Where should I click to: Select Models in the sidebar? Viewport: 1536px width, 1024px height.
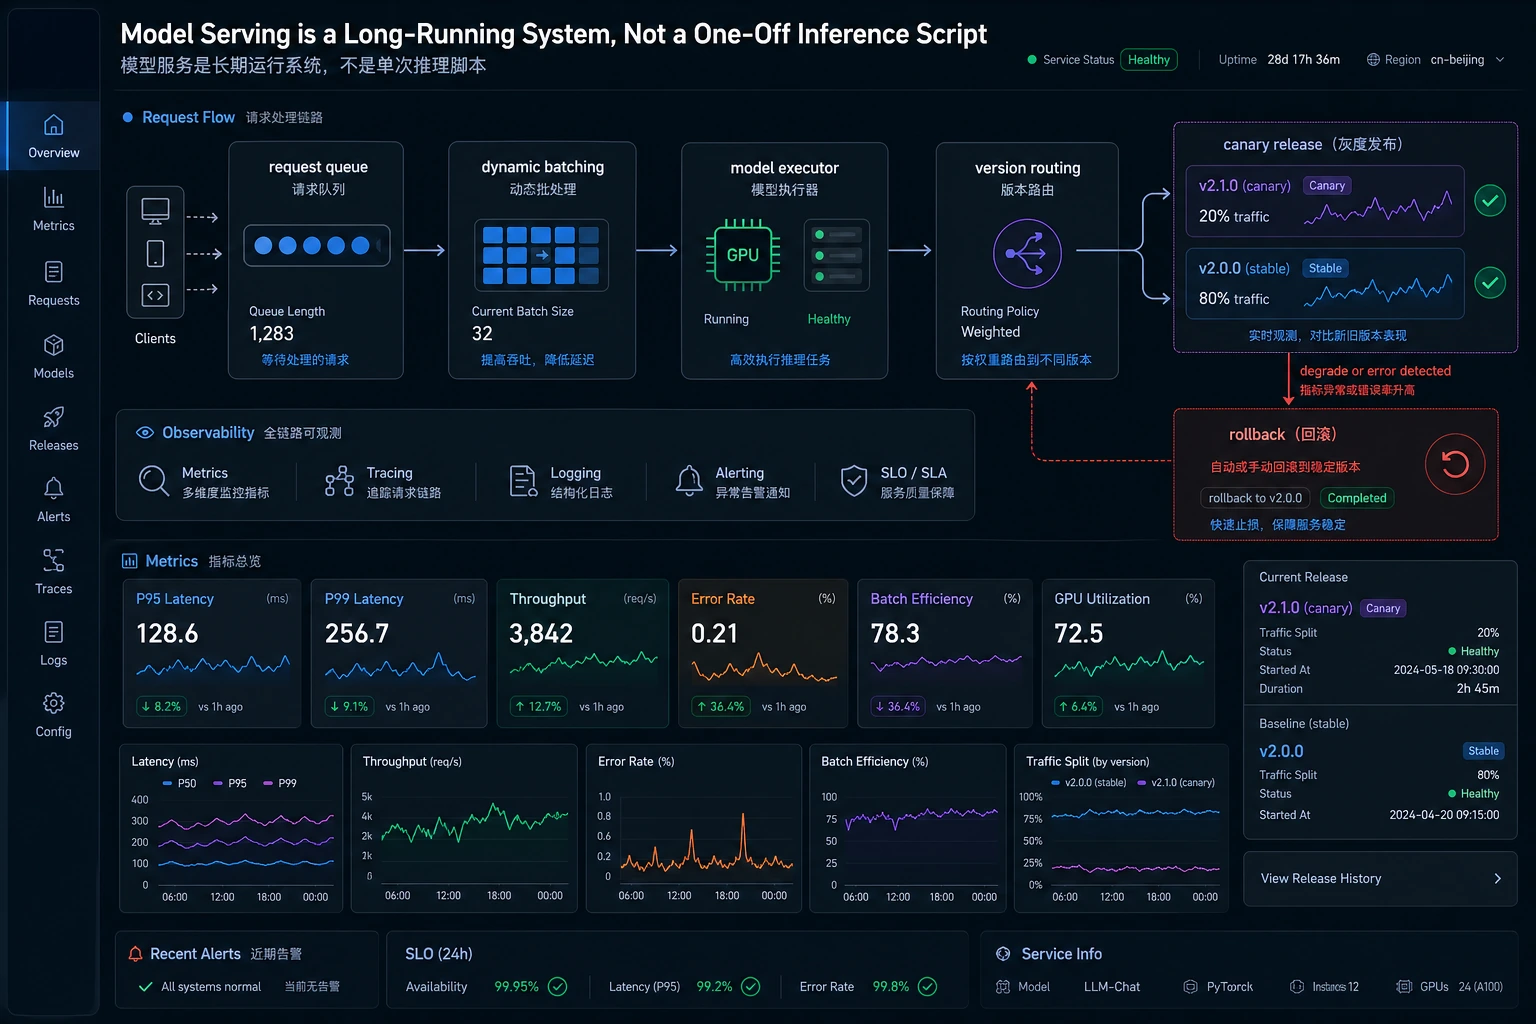coord(53,356)
